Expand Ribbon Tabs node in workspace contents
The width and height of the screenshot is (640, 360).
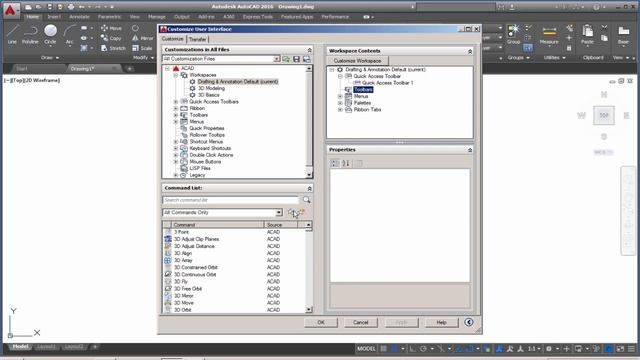[340, 110]
